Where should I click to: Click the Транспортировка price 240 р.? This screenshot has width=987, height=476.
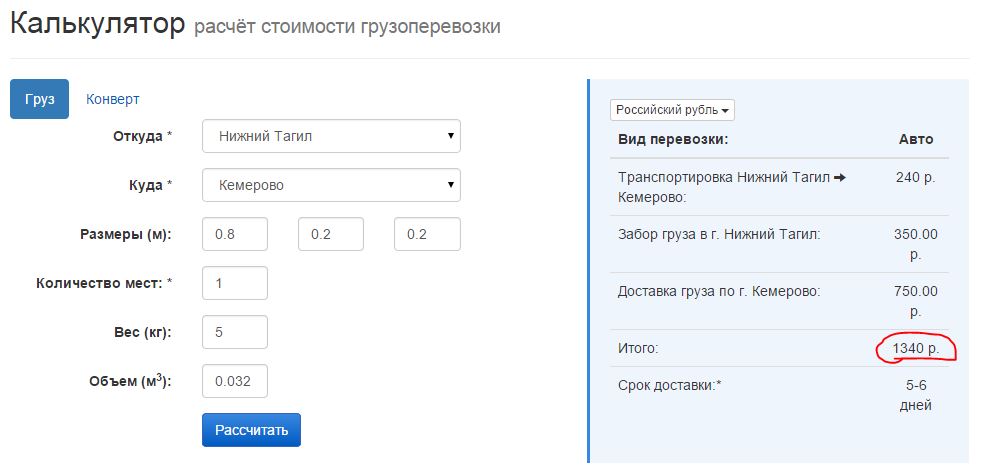click(x=916, y=178)
